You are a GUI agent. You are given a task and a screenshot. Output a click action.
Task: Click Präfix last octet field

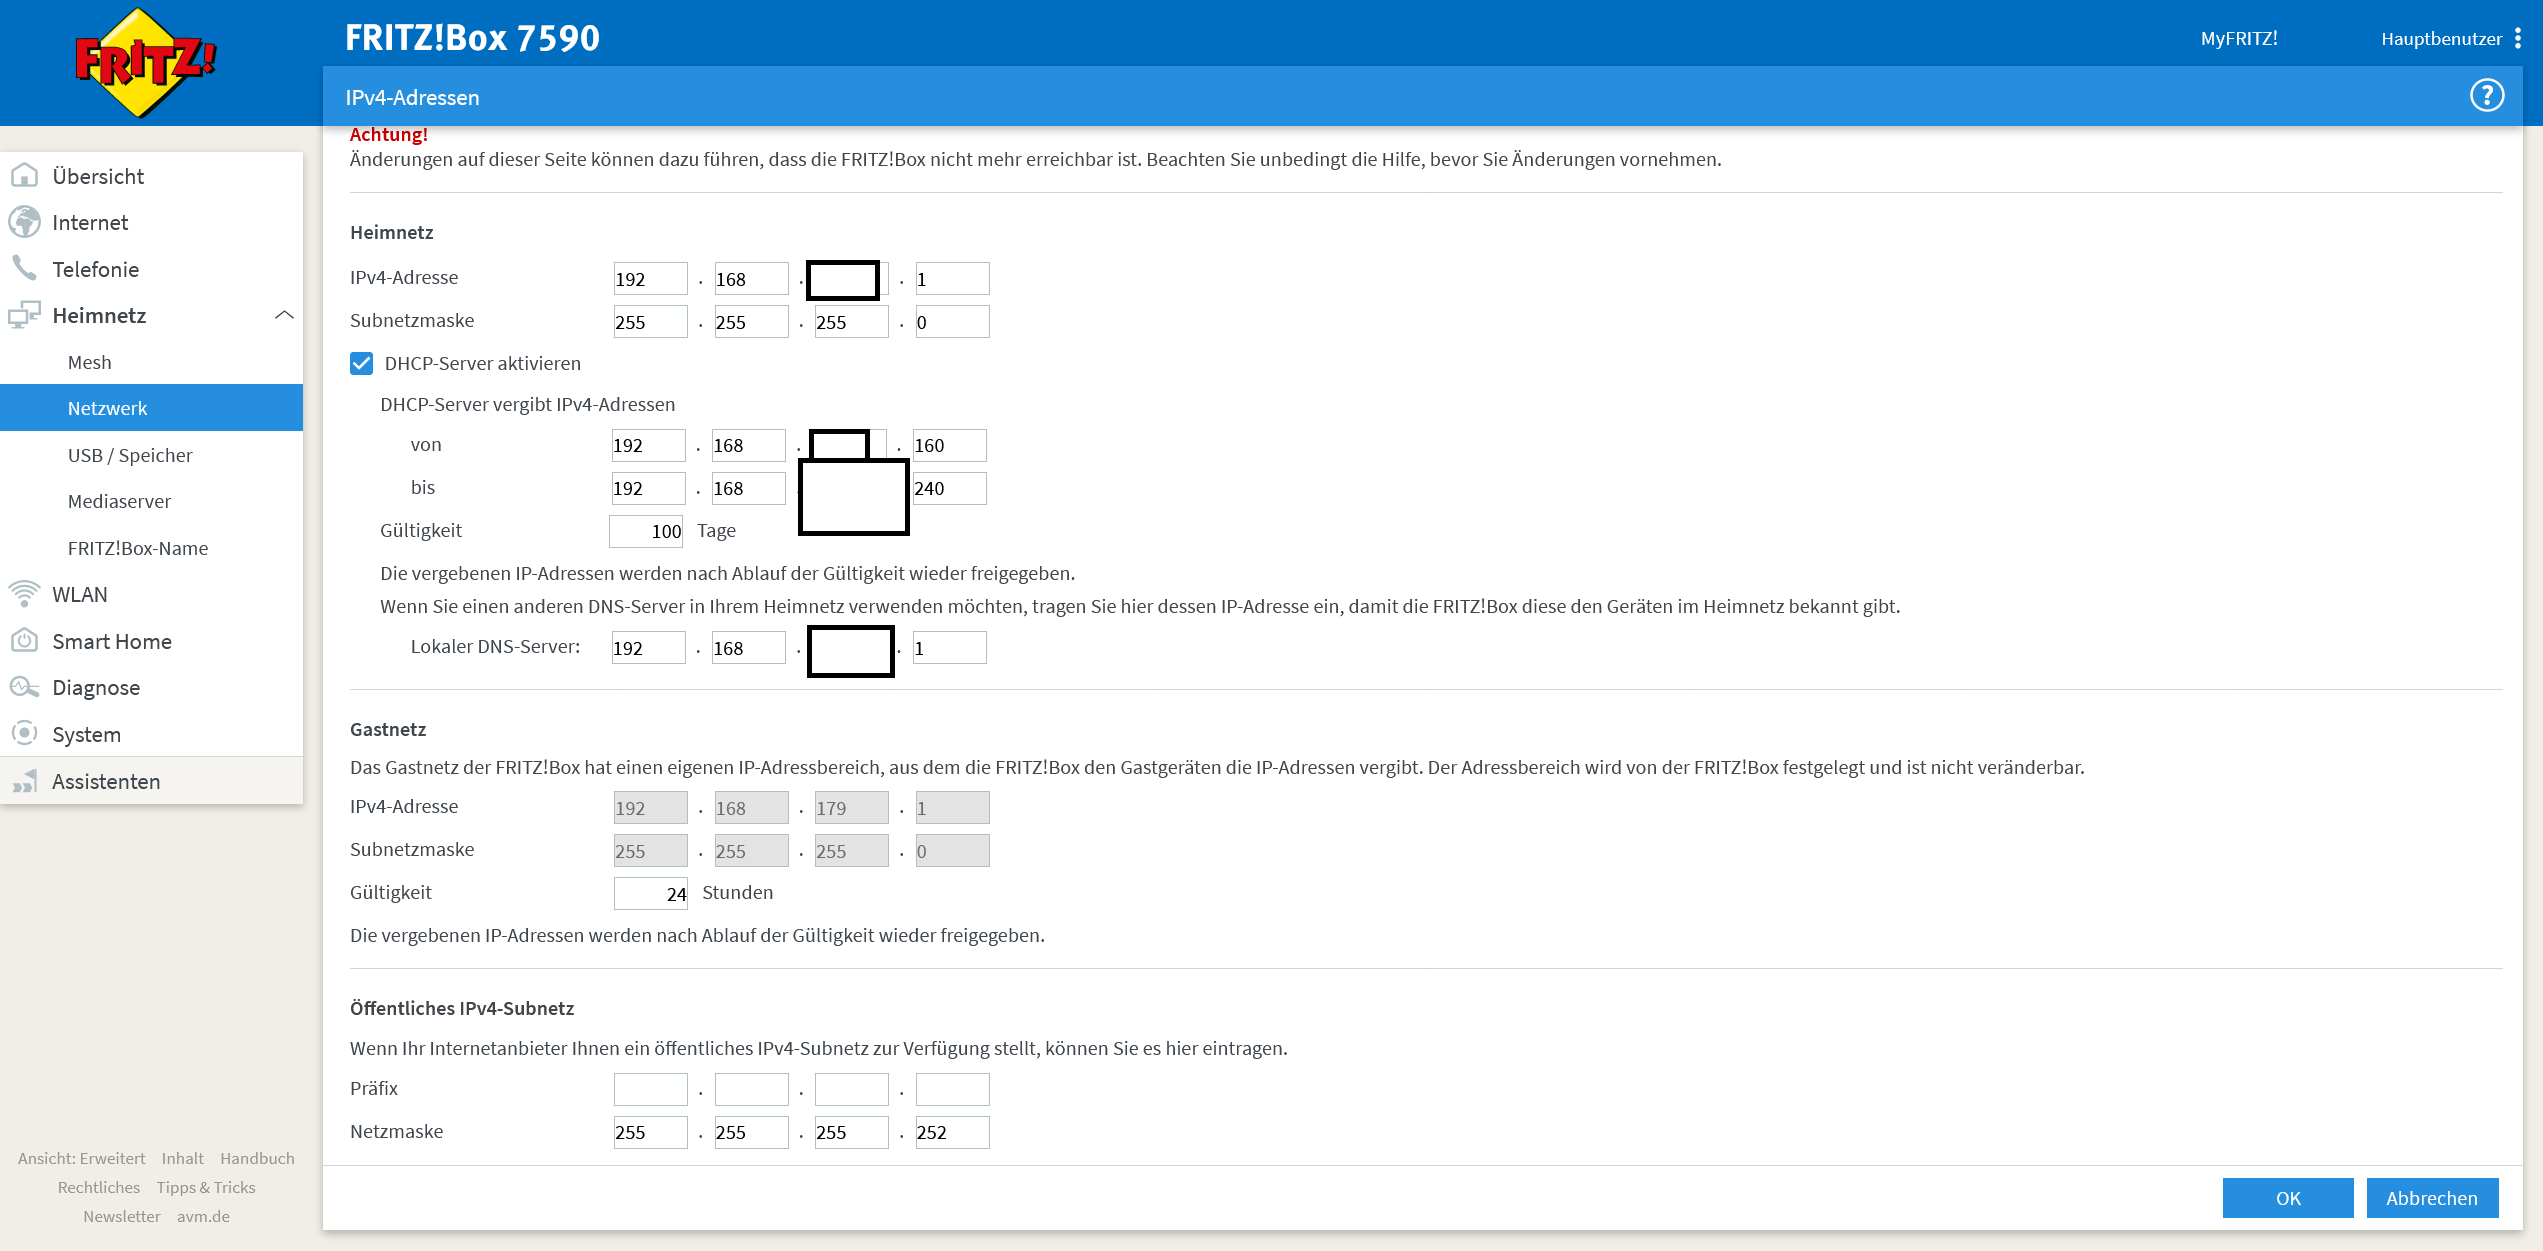(x=953, y=1089)
